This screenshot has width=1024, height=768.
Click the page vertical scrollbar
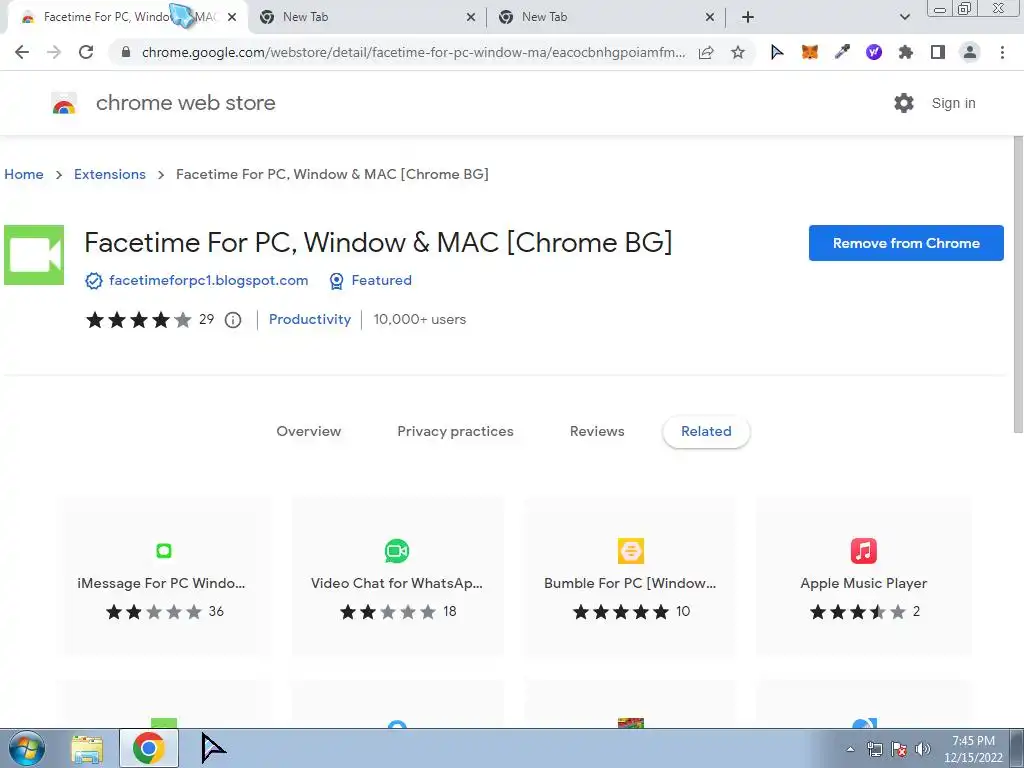point(1017,284)
